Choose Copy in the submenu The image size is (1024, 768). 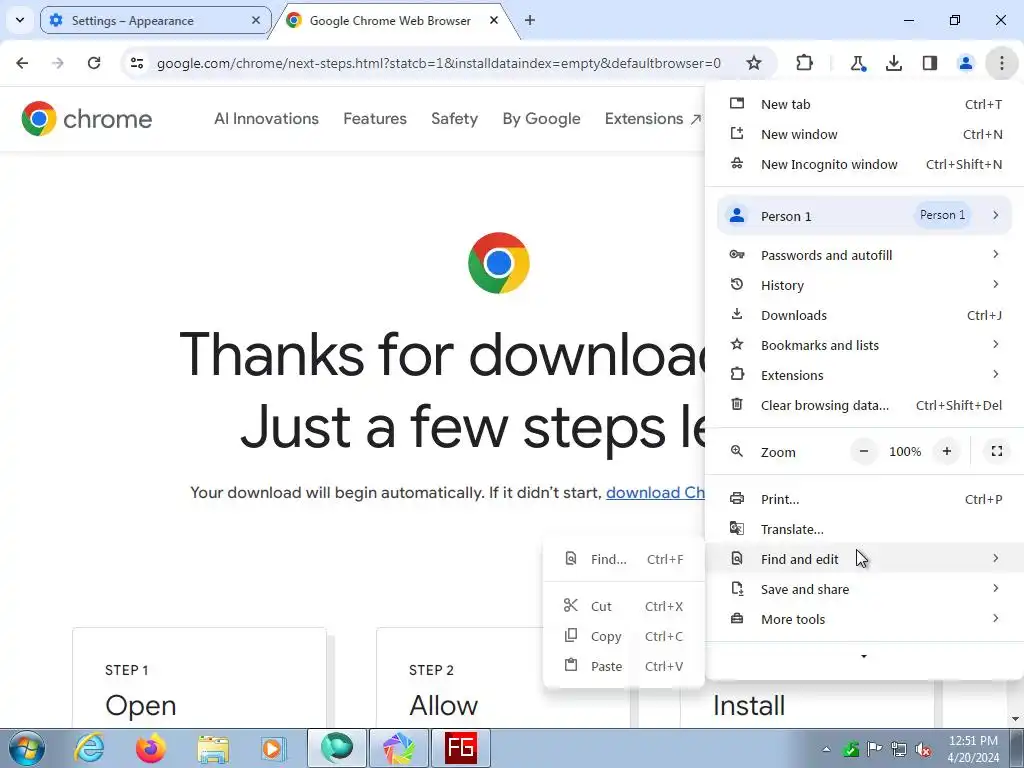tap(624, 636)
